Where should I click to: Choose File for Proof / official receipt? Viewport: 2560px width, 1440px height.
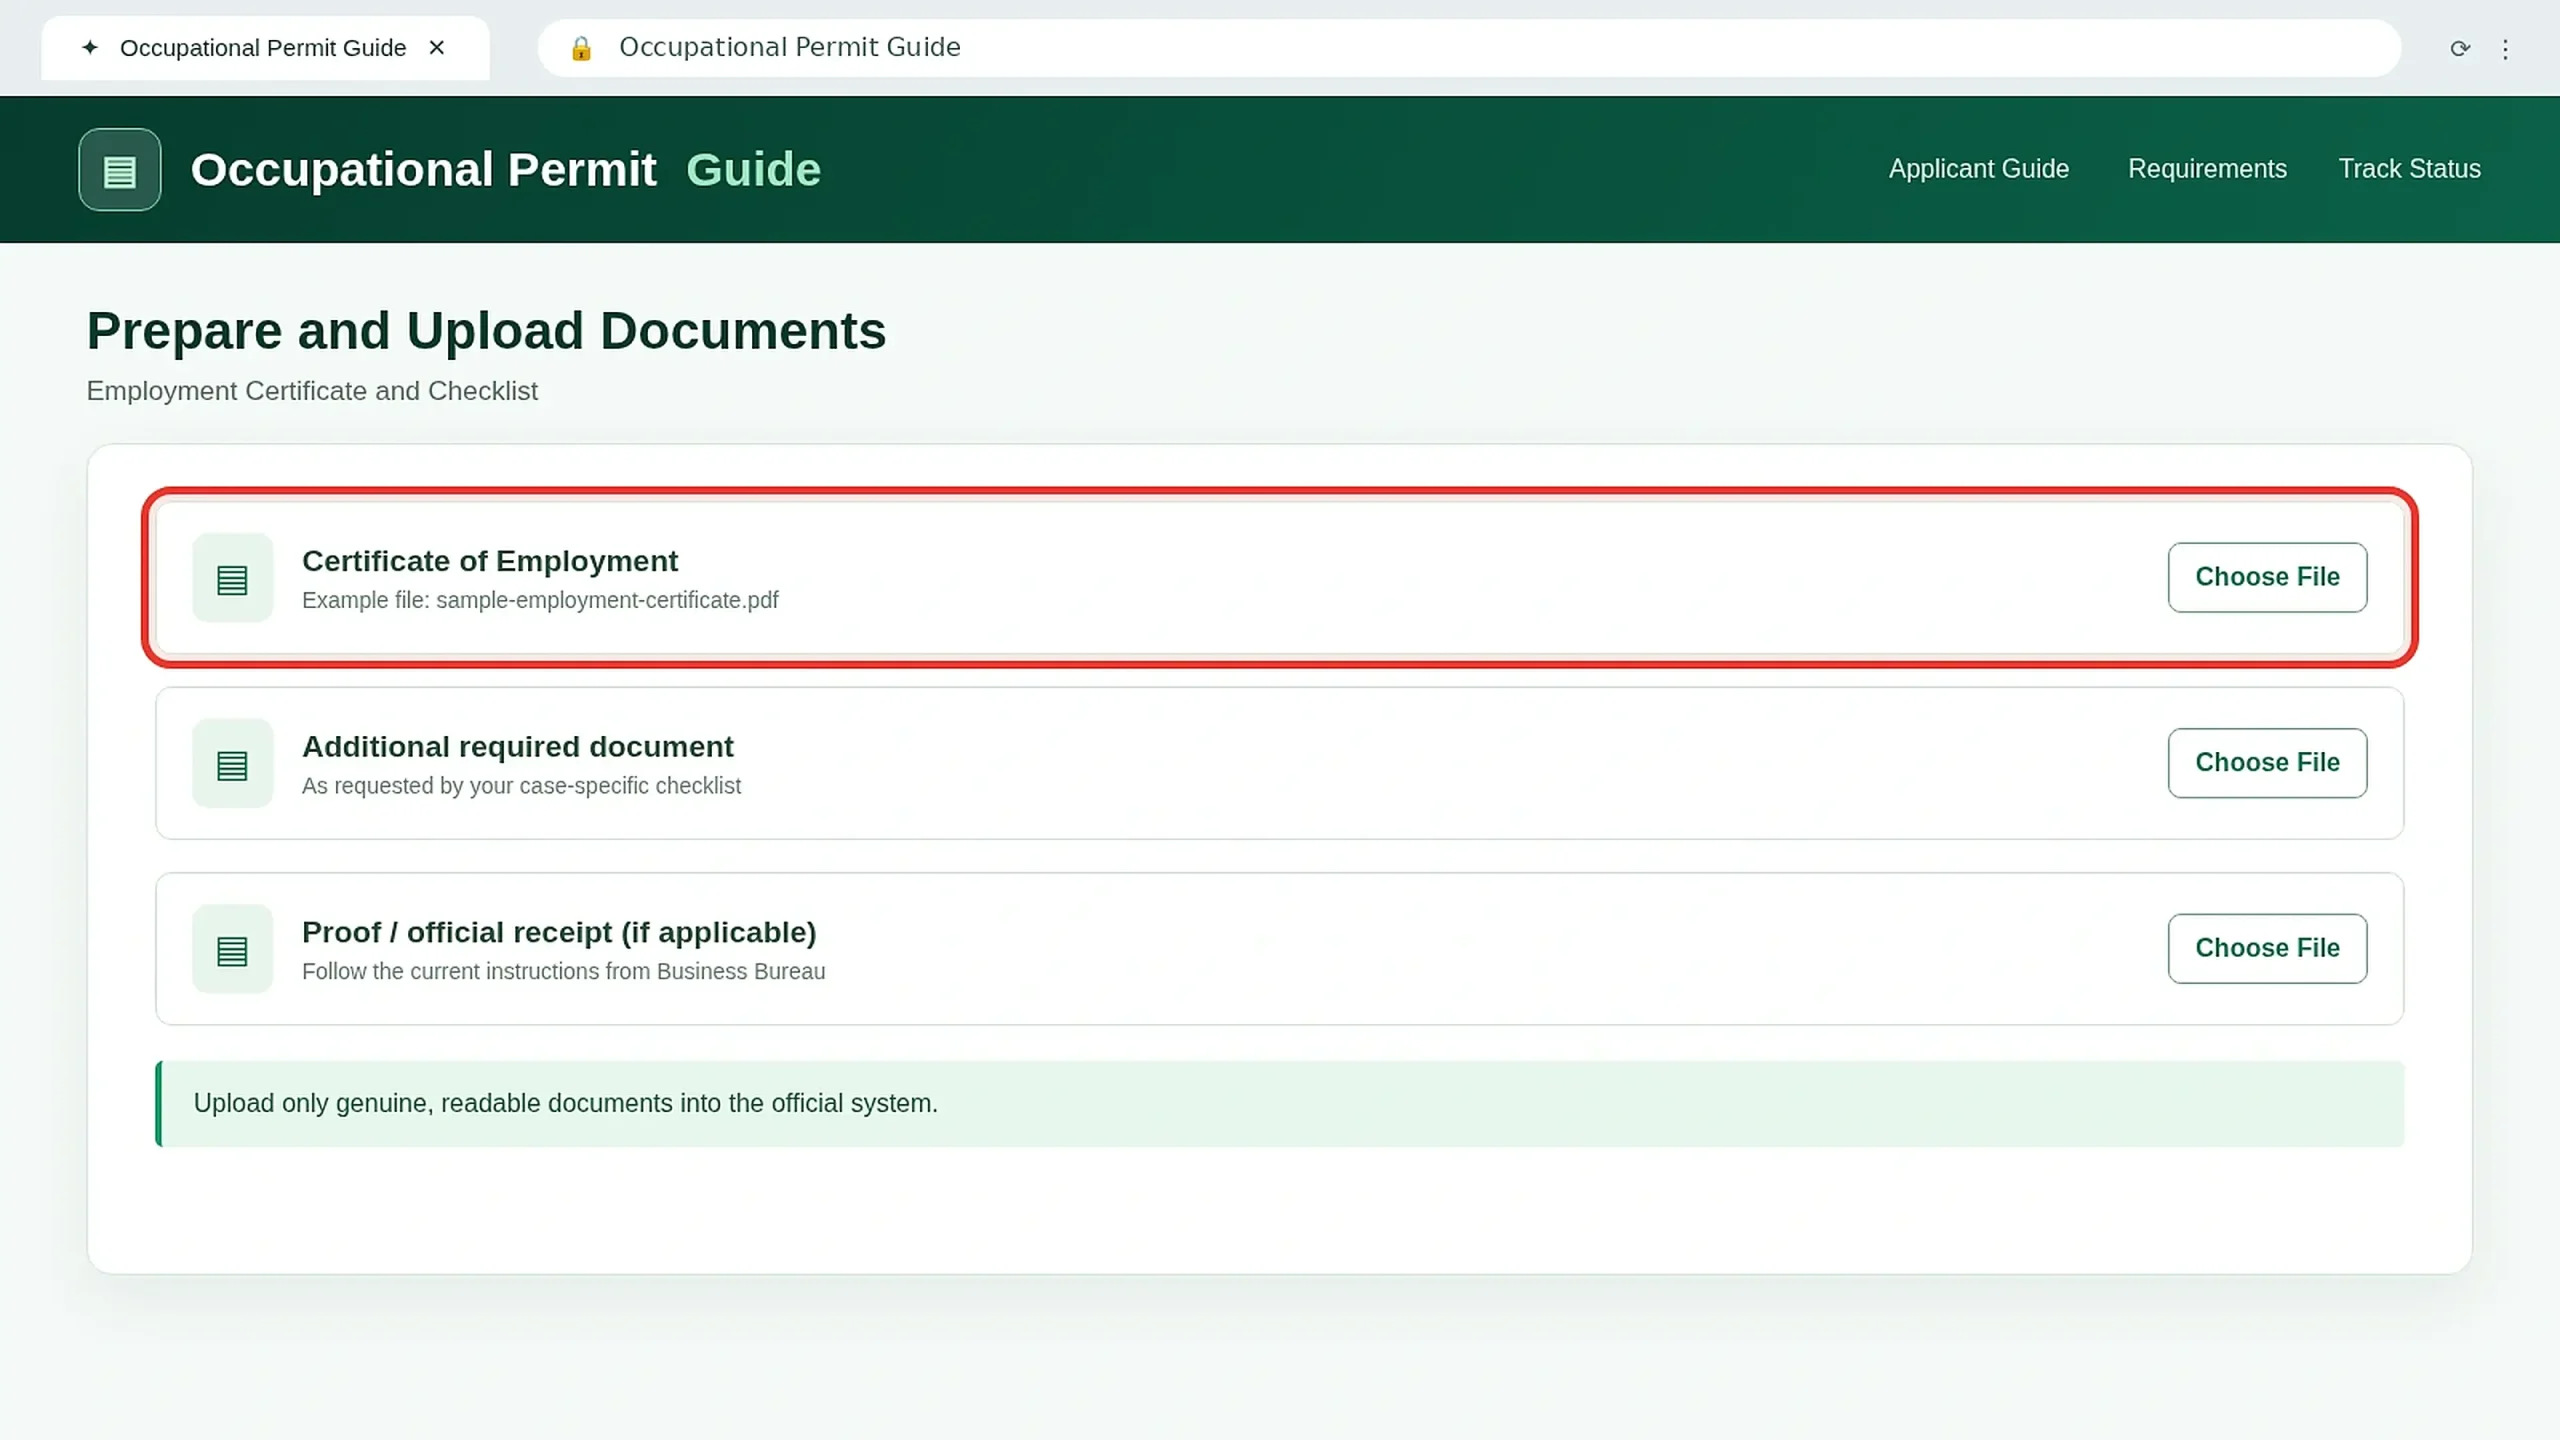tap(2267, 948)
